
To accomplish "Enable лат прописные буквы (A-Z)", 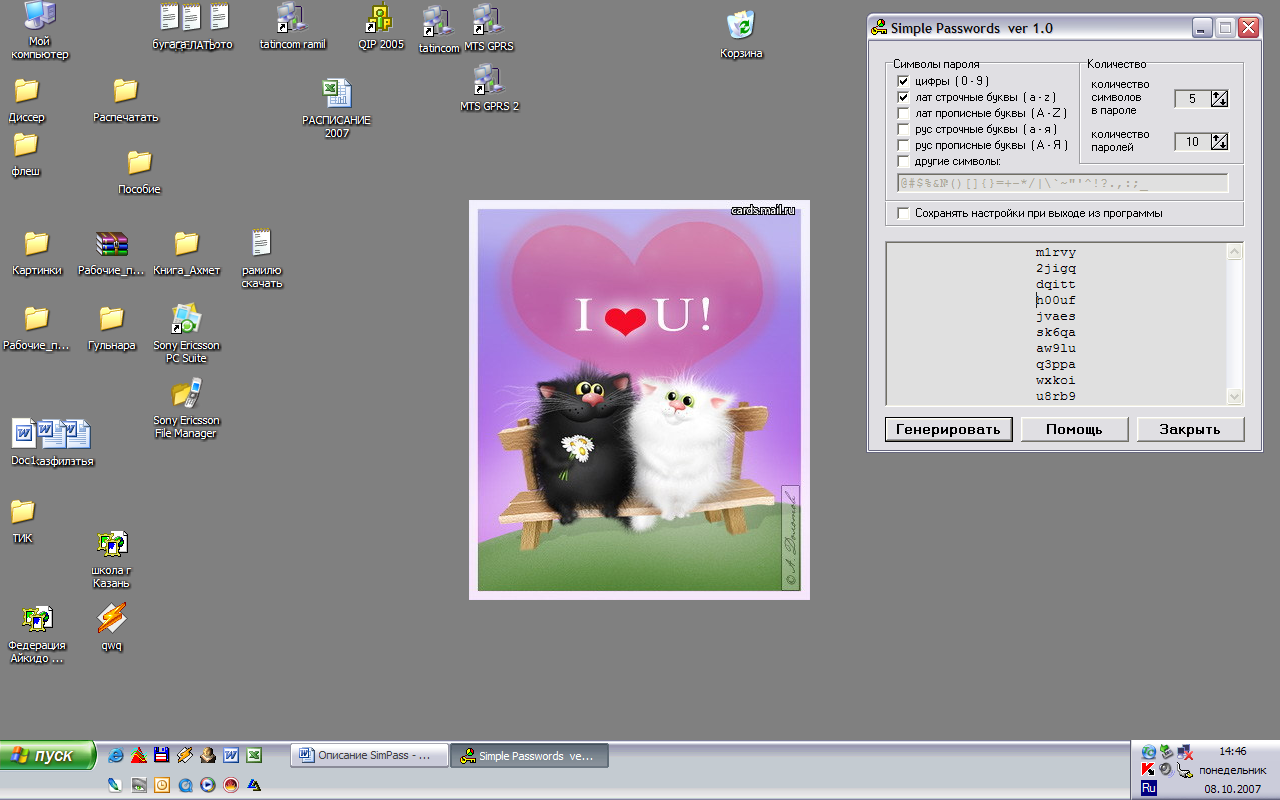I will 903,113.
